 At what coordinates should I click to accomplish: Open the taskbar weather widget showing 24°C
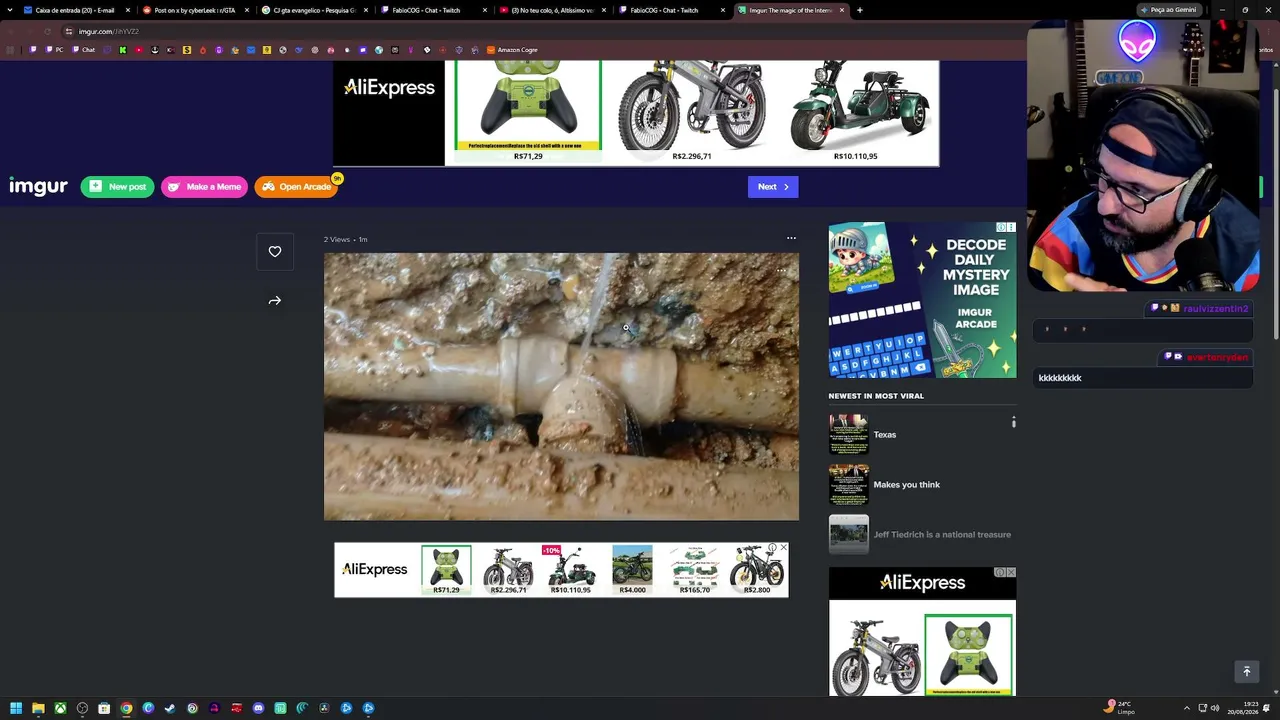(1119, 708)
